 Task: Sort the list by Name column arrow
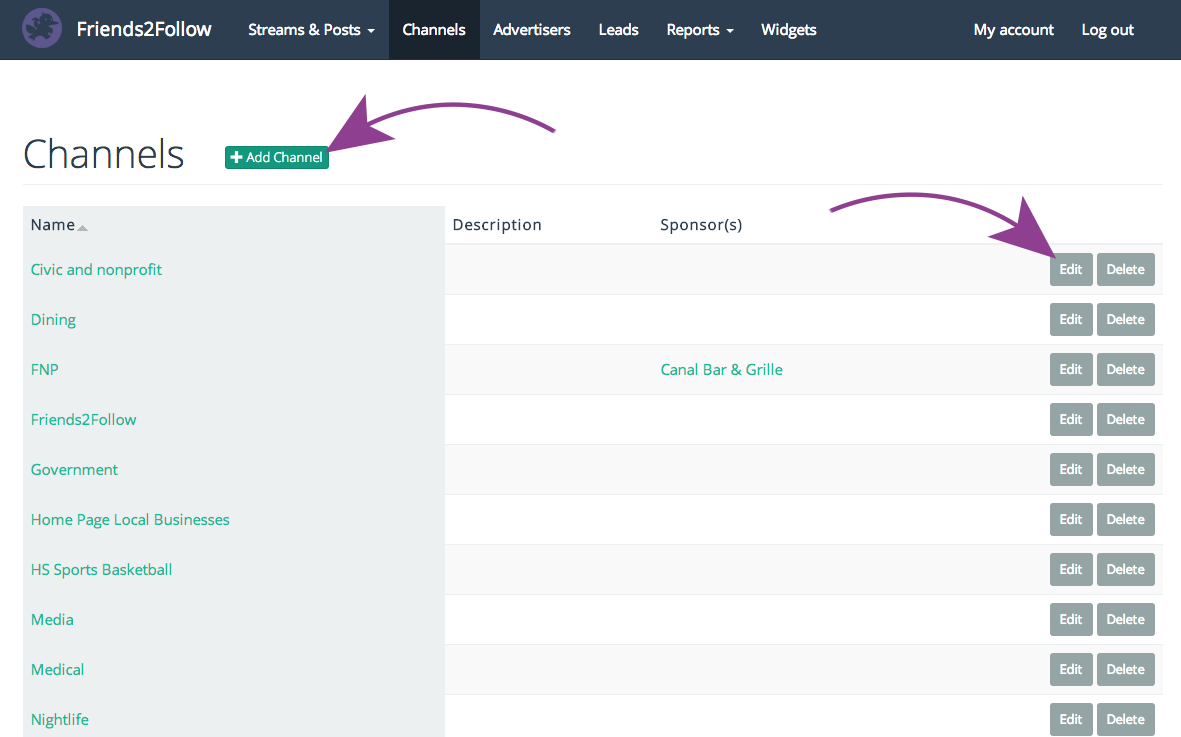tap(82, 227)
